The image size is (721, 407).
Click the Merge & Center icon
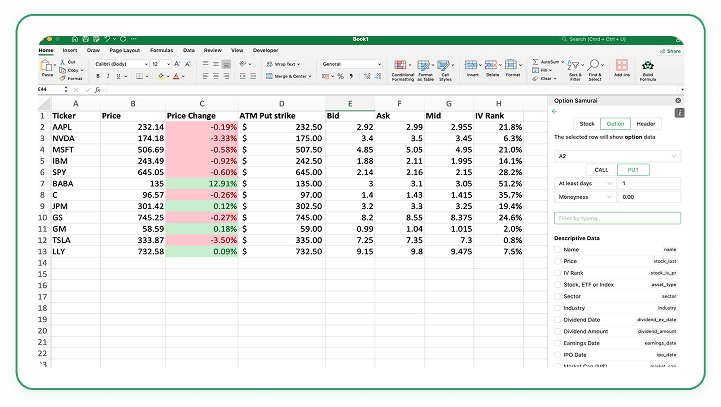coord(269,76)
